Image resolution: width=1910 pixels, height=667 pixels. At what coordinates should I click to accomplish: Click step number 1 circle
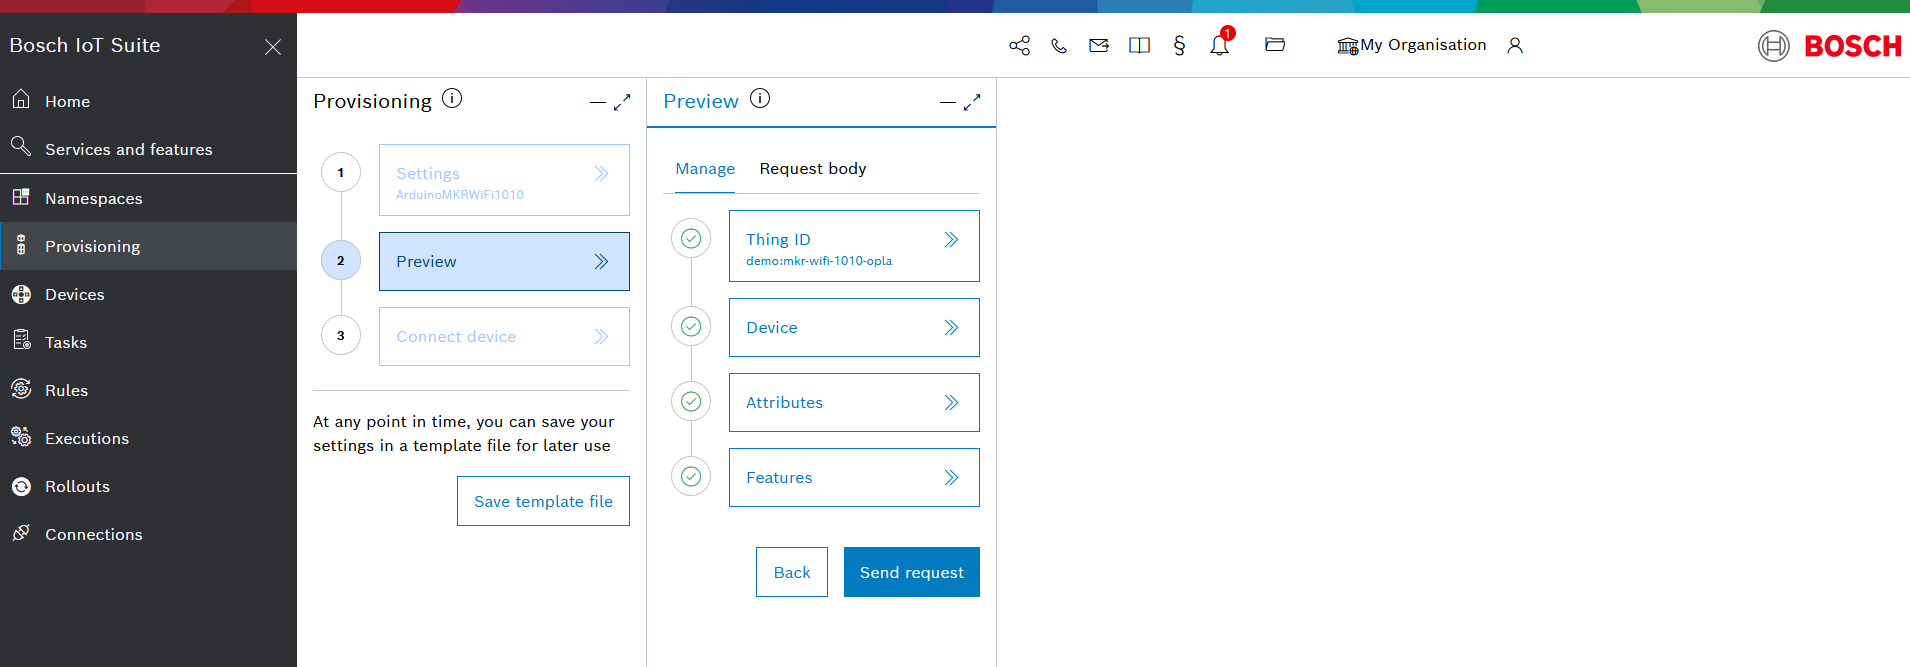coord(341,172)
